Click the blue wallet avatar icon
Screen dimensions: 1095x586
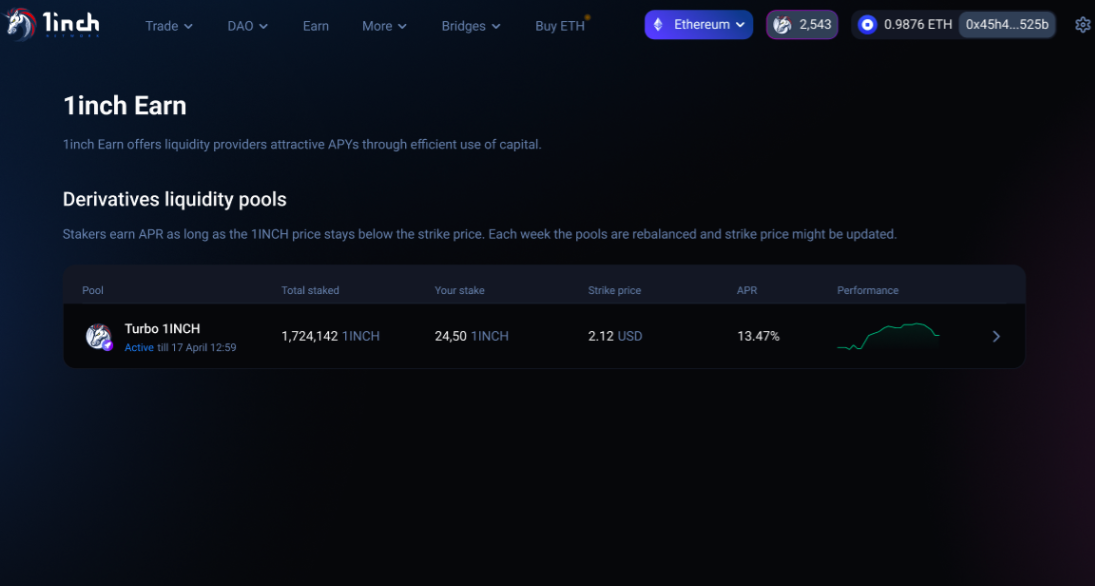pyautogui.click(x=867, y=25)
